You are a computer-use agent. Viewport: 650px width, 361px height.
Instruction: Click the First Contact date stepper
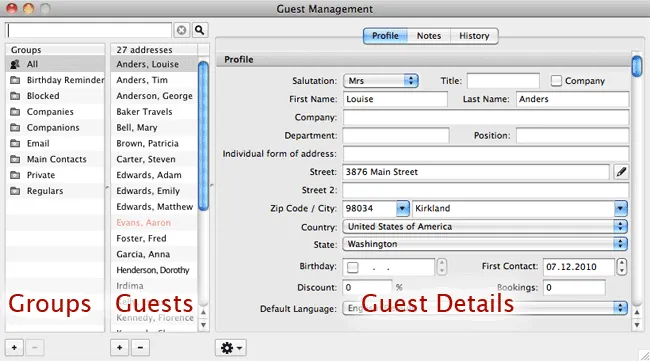pyautogui.click(x=621, y=267)
